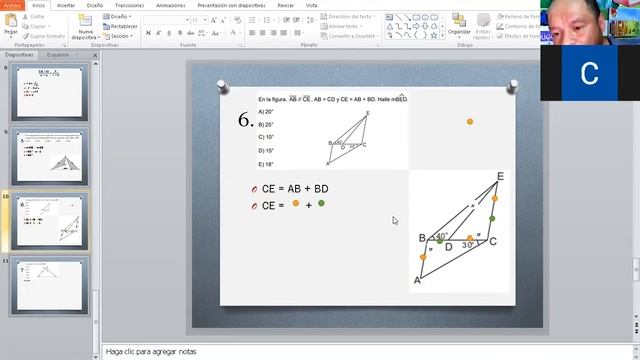
Task: Toggle underline (S) formatting
Action: tap(169, 33)
